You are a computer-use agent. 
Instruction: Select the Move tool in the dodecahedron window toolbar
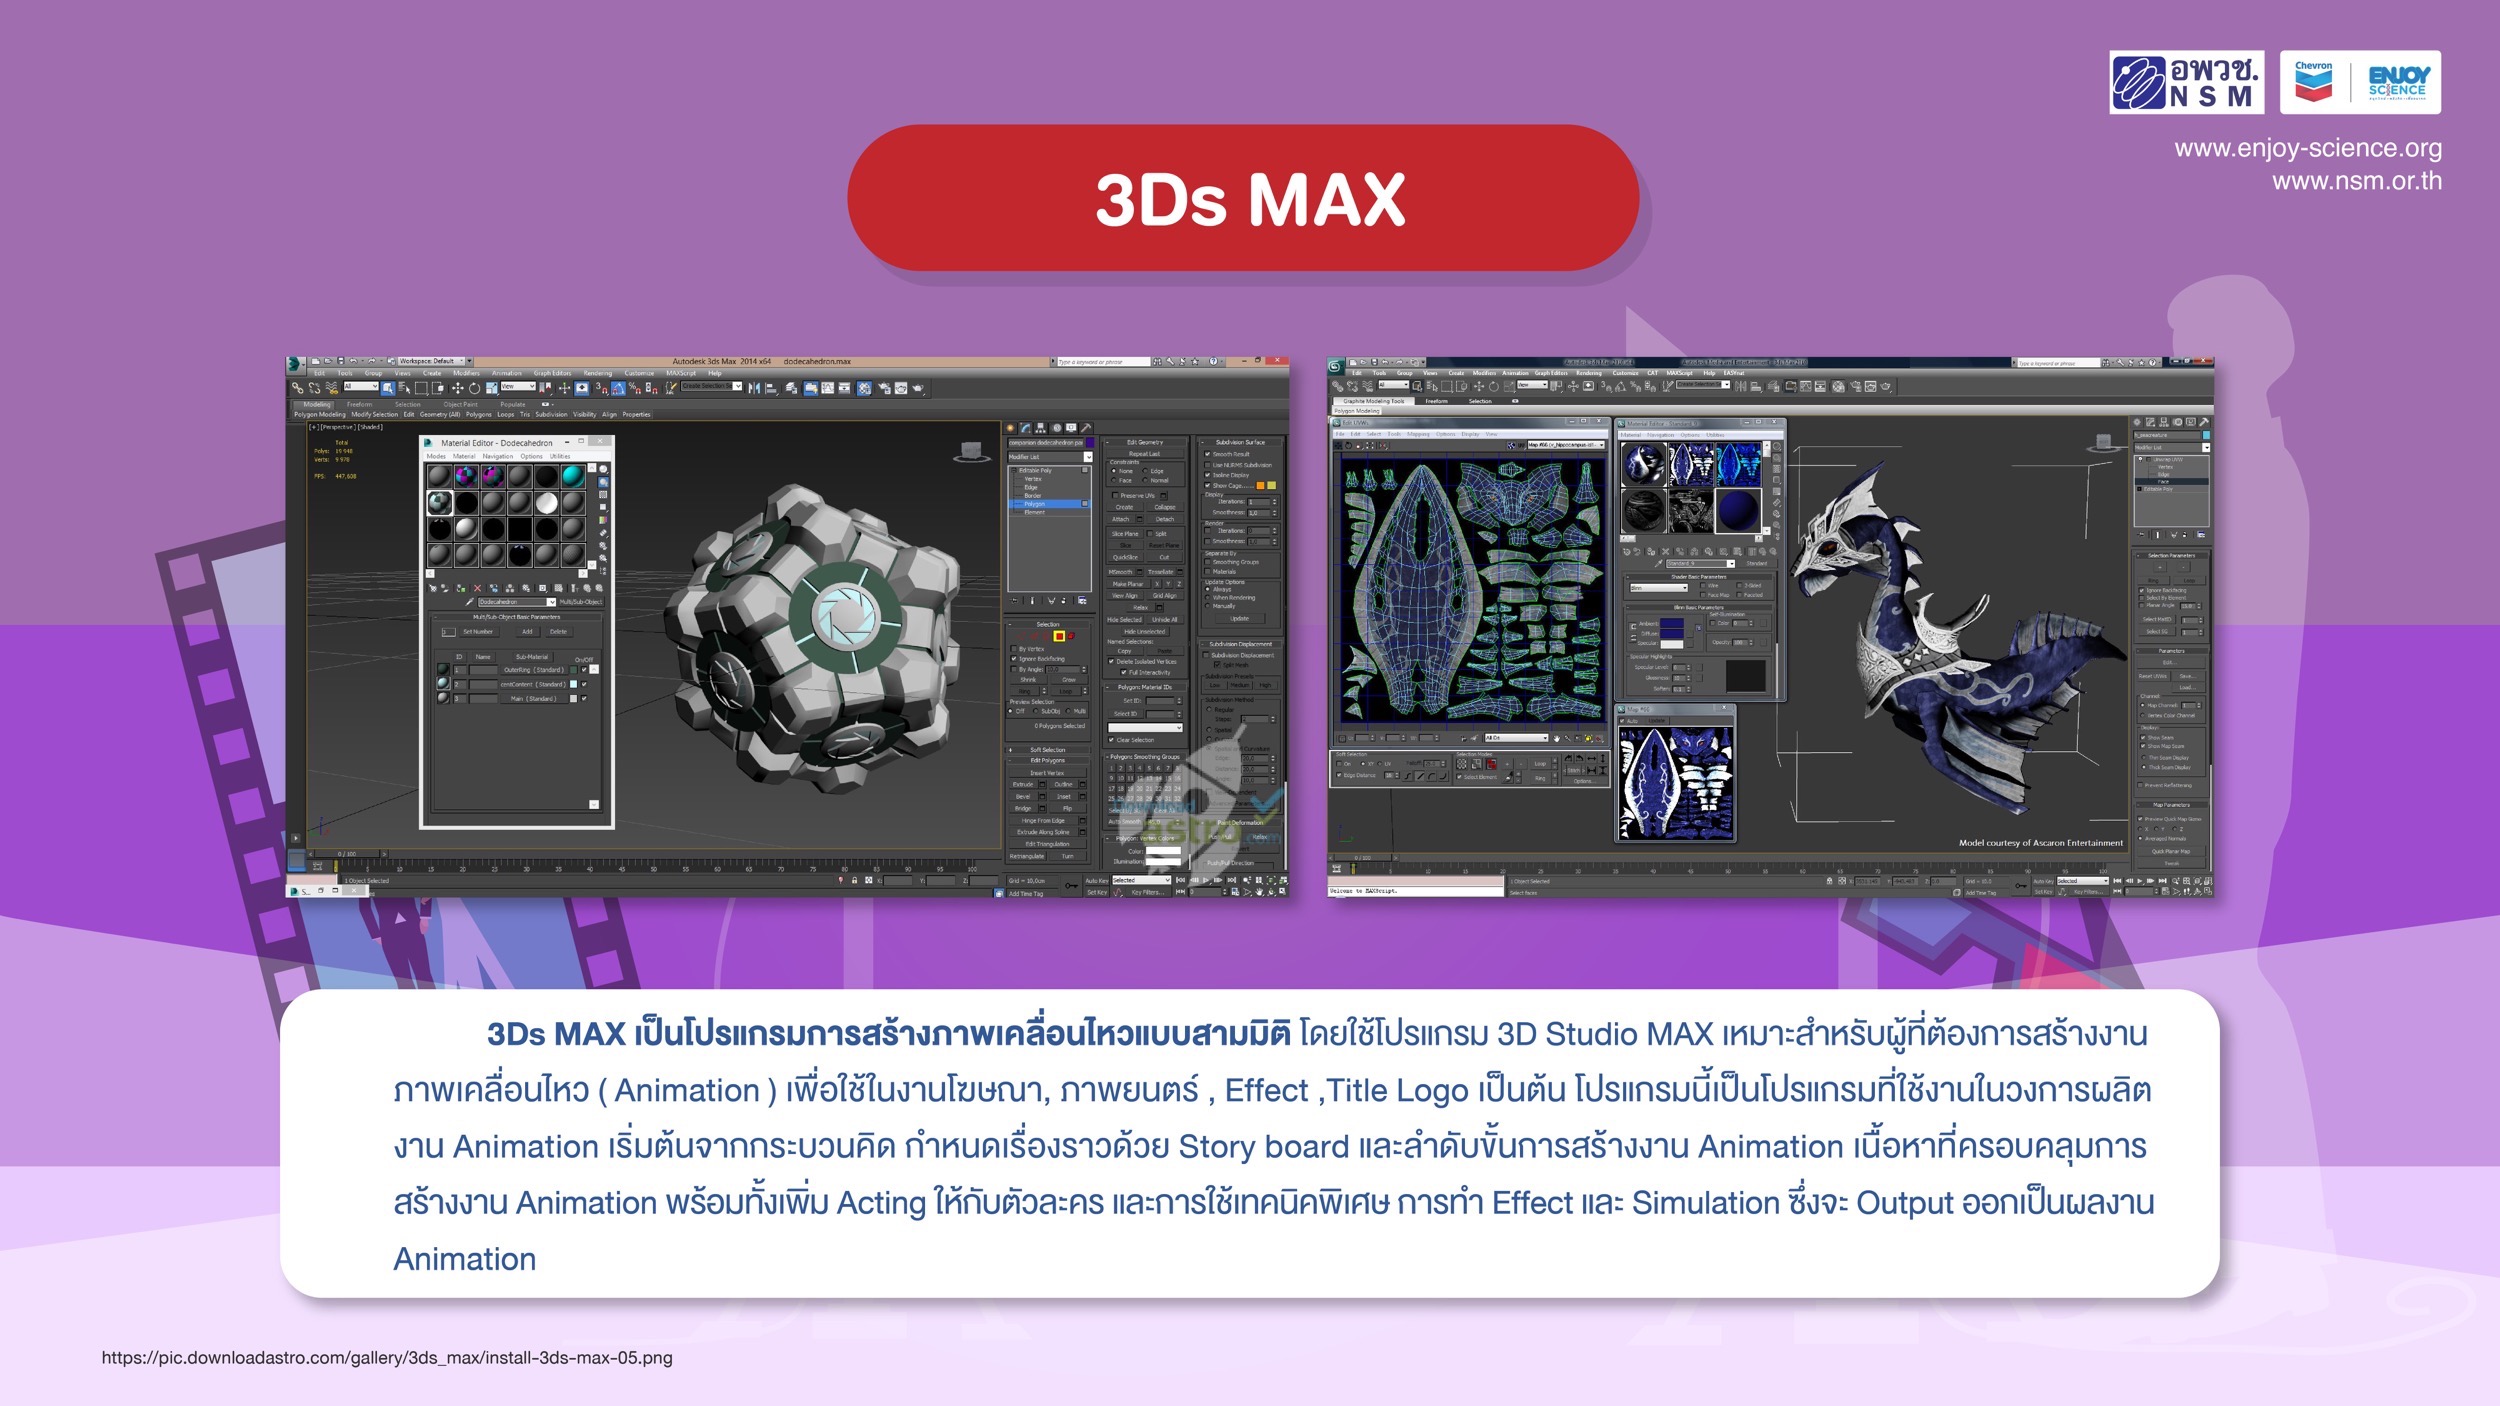coord(458,388)
